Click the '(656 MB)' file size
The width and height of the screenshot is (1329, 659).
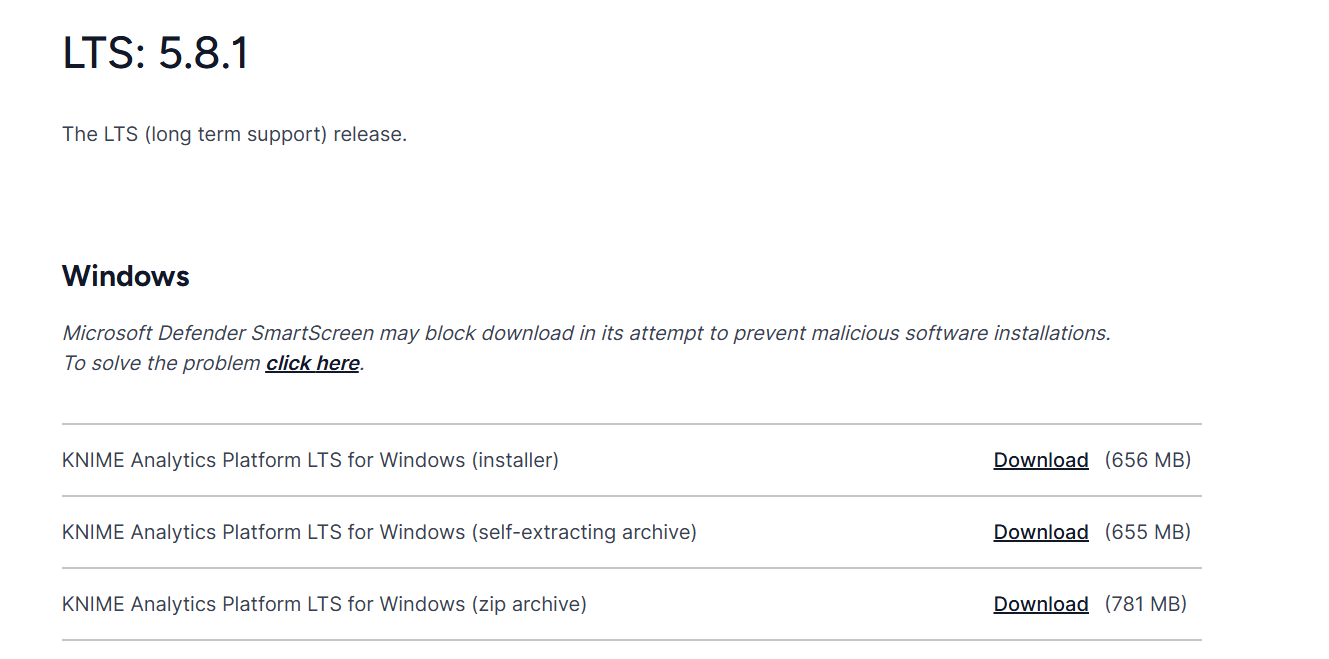pyautogui.click(x=1148, y=460)
